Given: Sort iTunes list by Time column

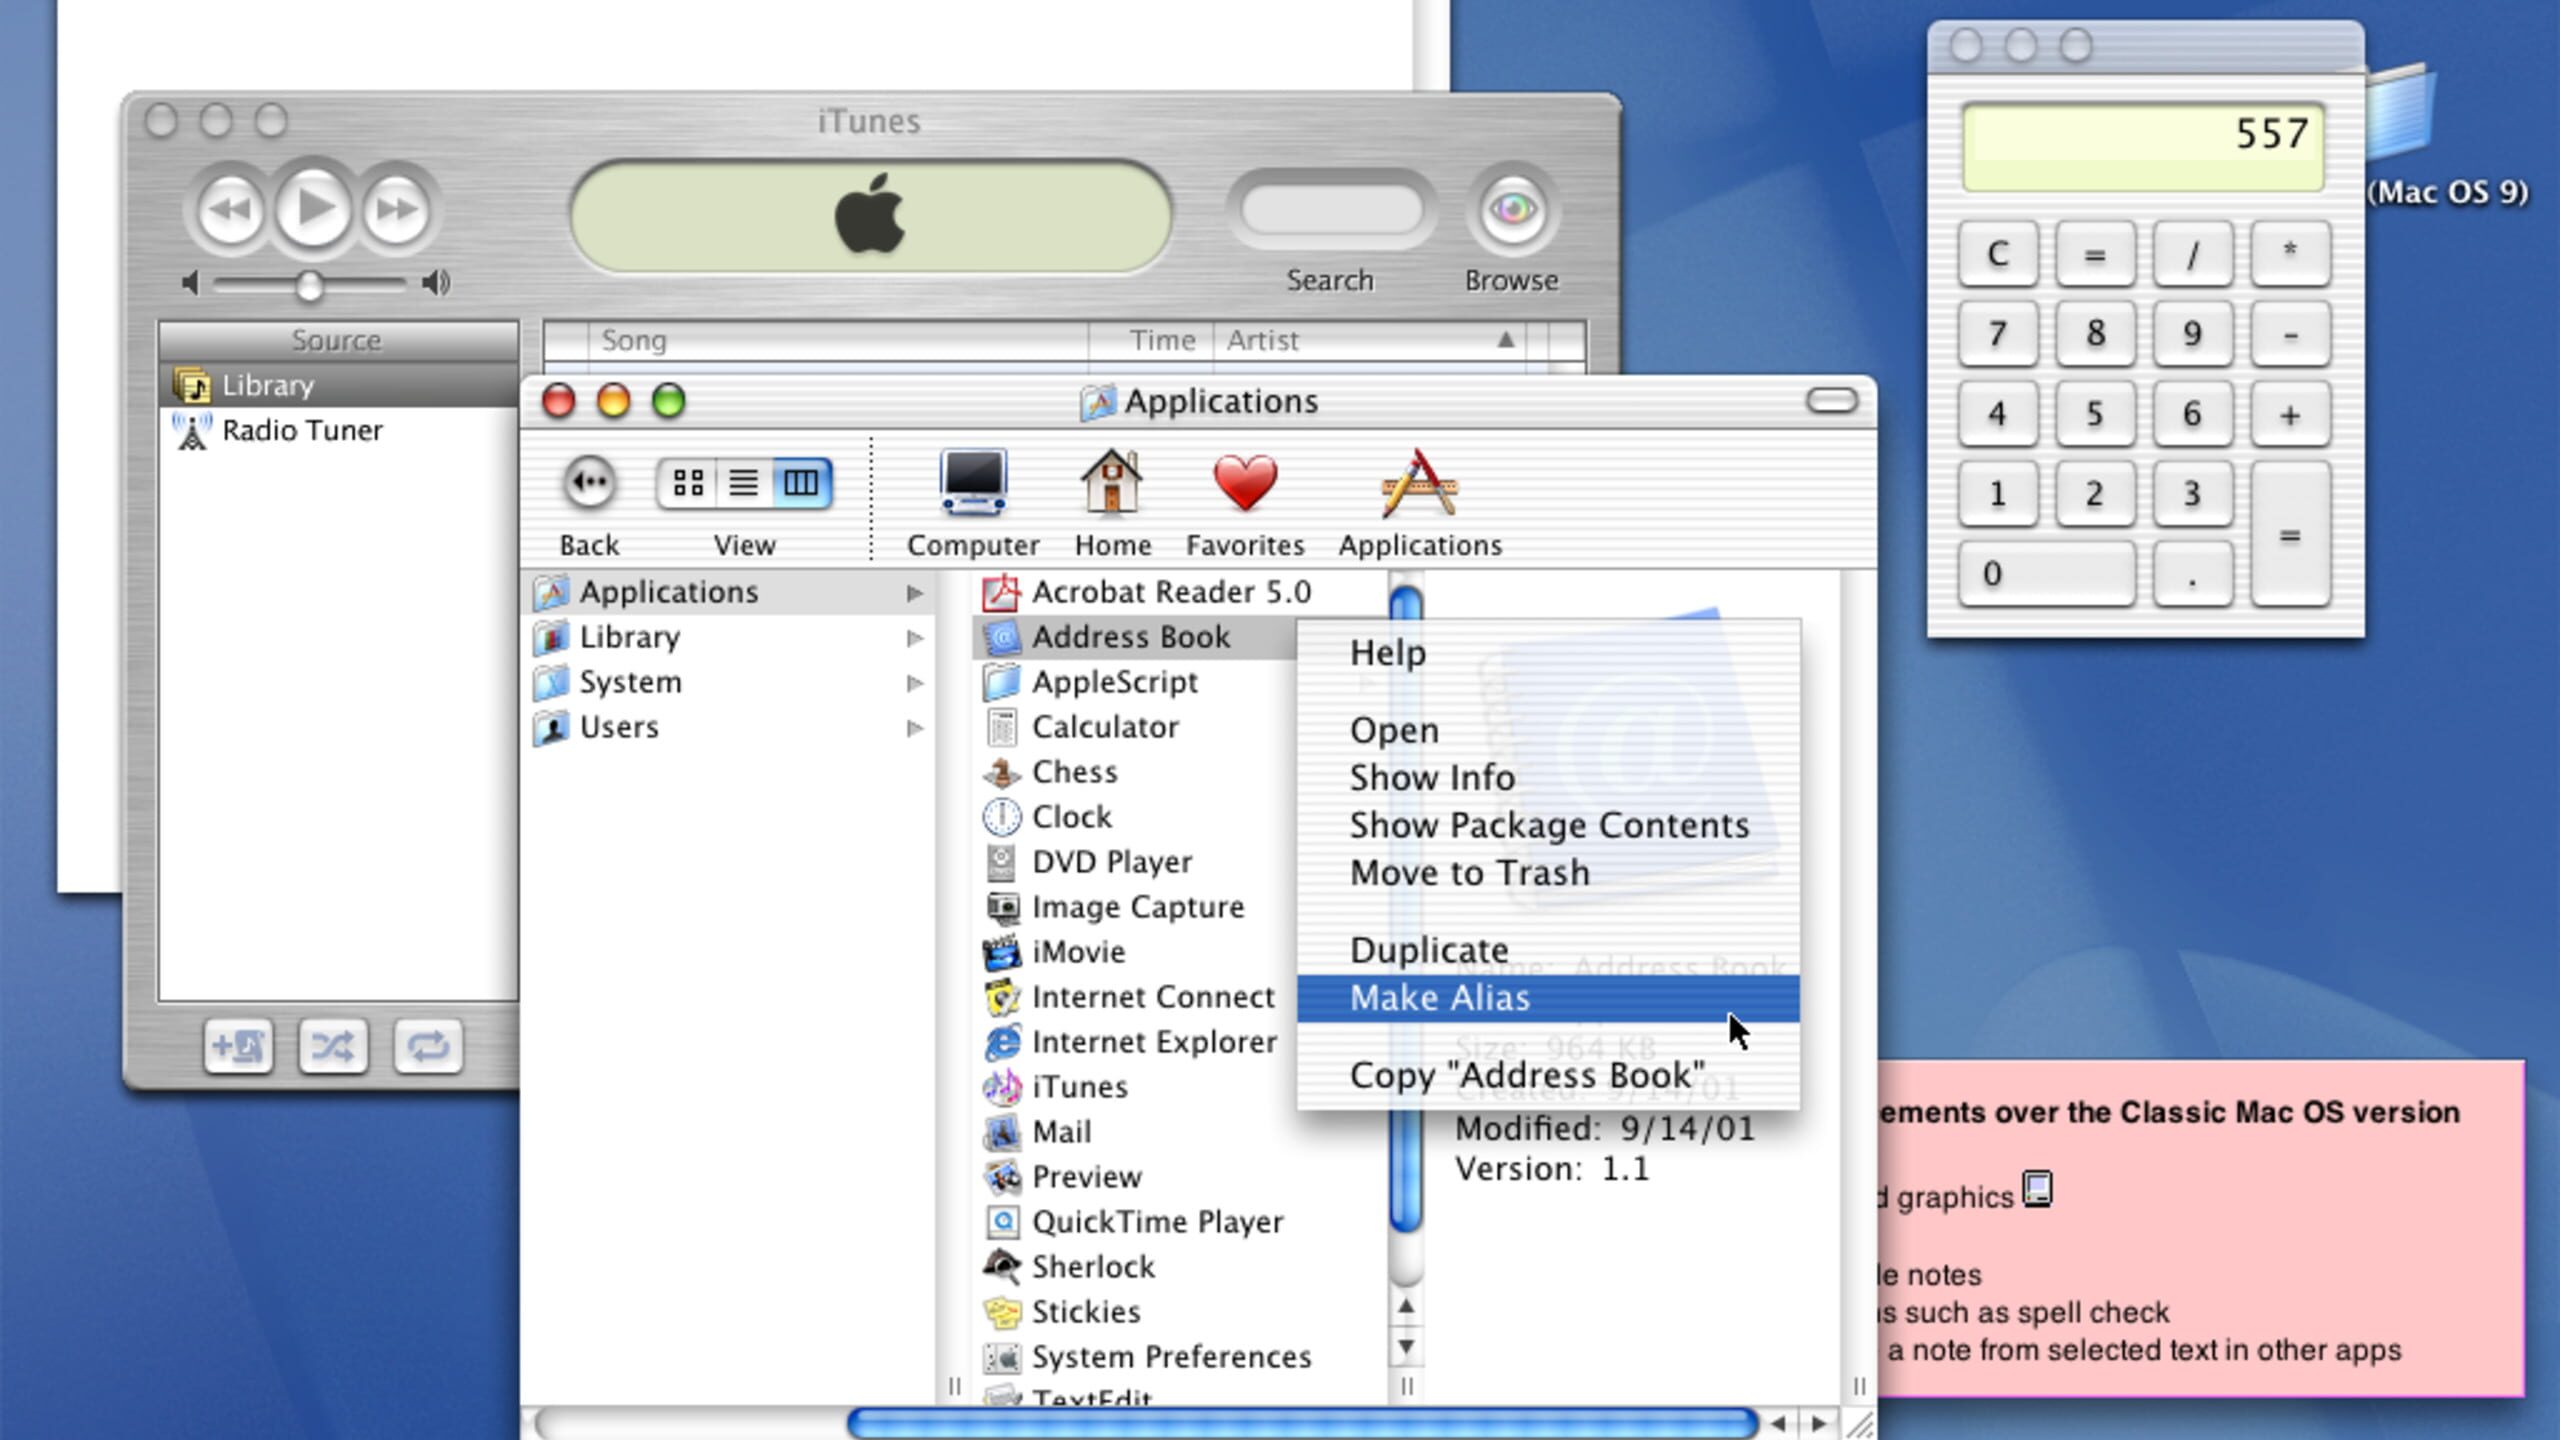Looking at the screenshot, I should [1151, 341].
